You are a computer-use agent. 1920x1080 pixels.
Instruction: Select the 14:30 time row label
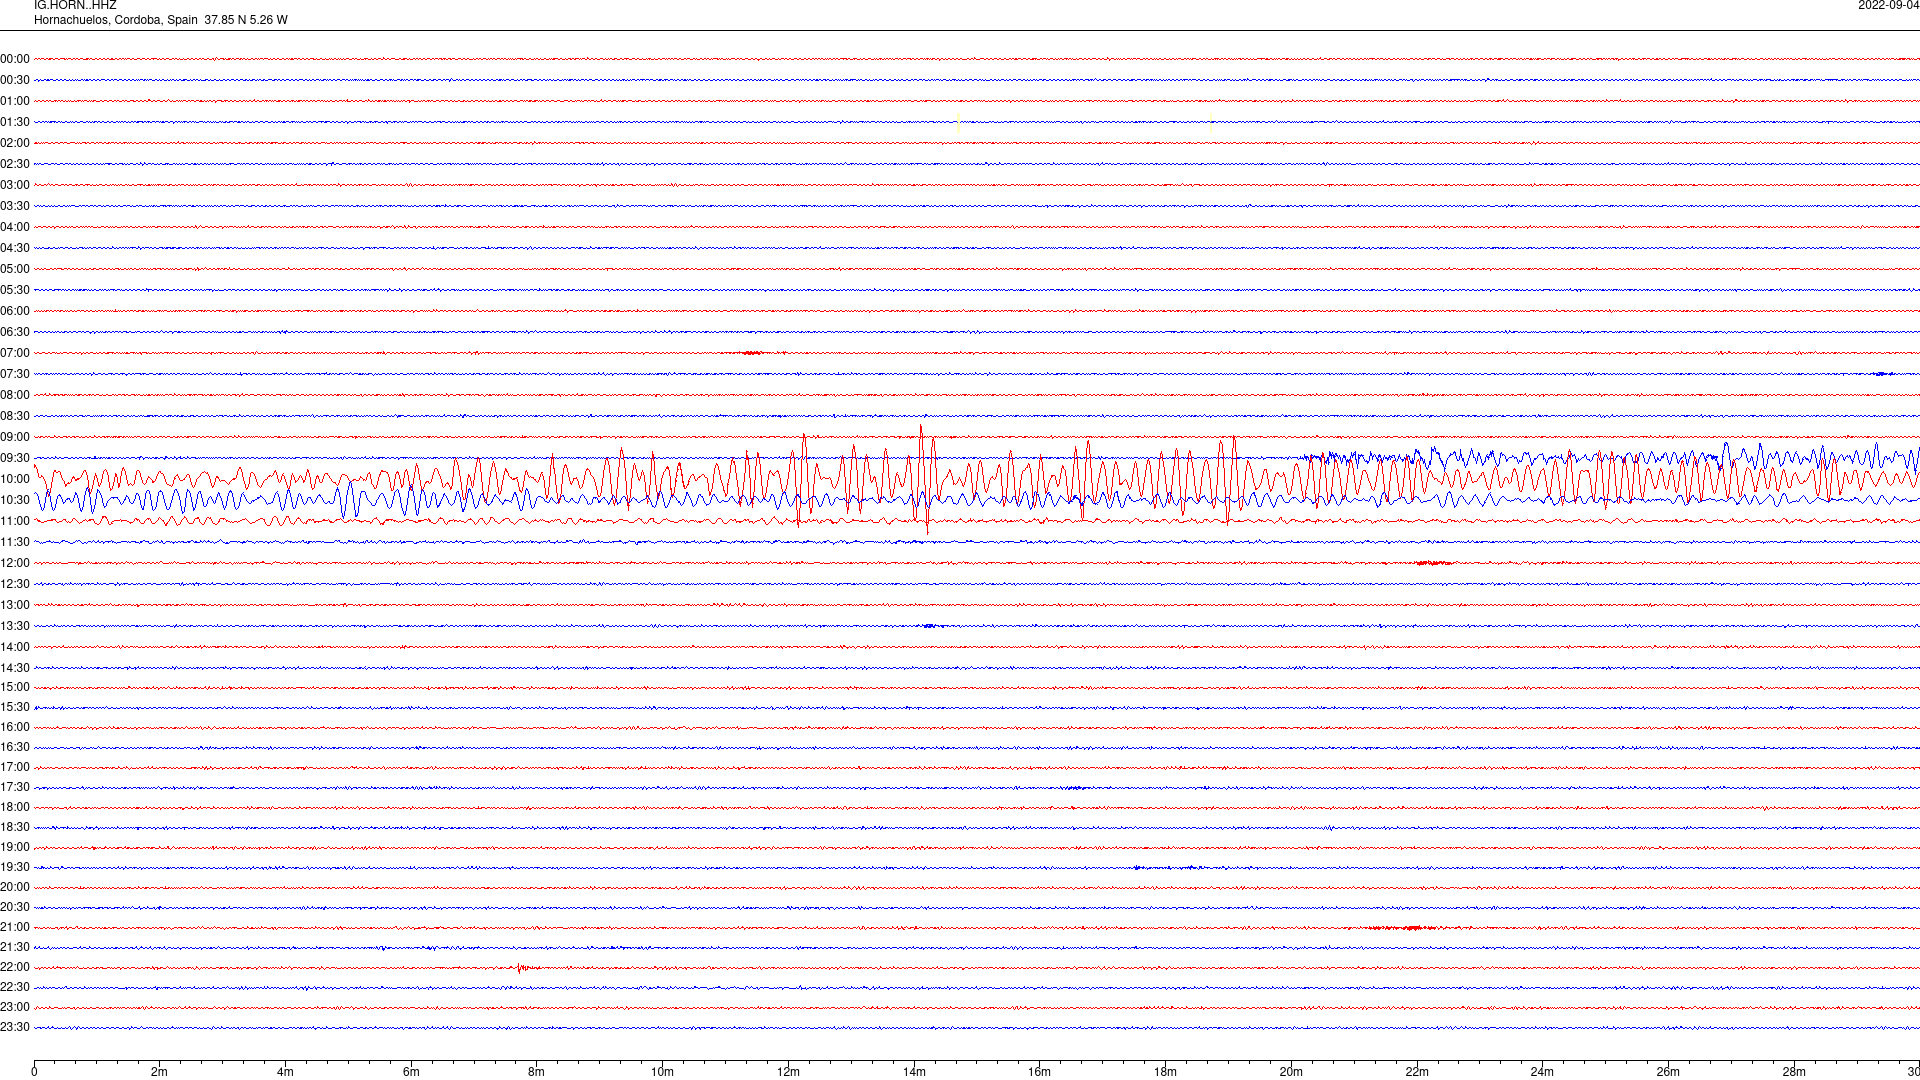click(x=15, y=668)
